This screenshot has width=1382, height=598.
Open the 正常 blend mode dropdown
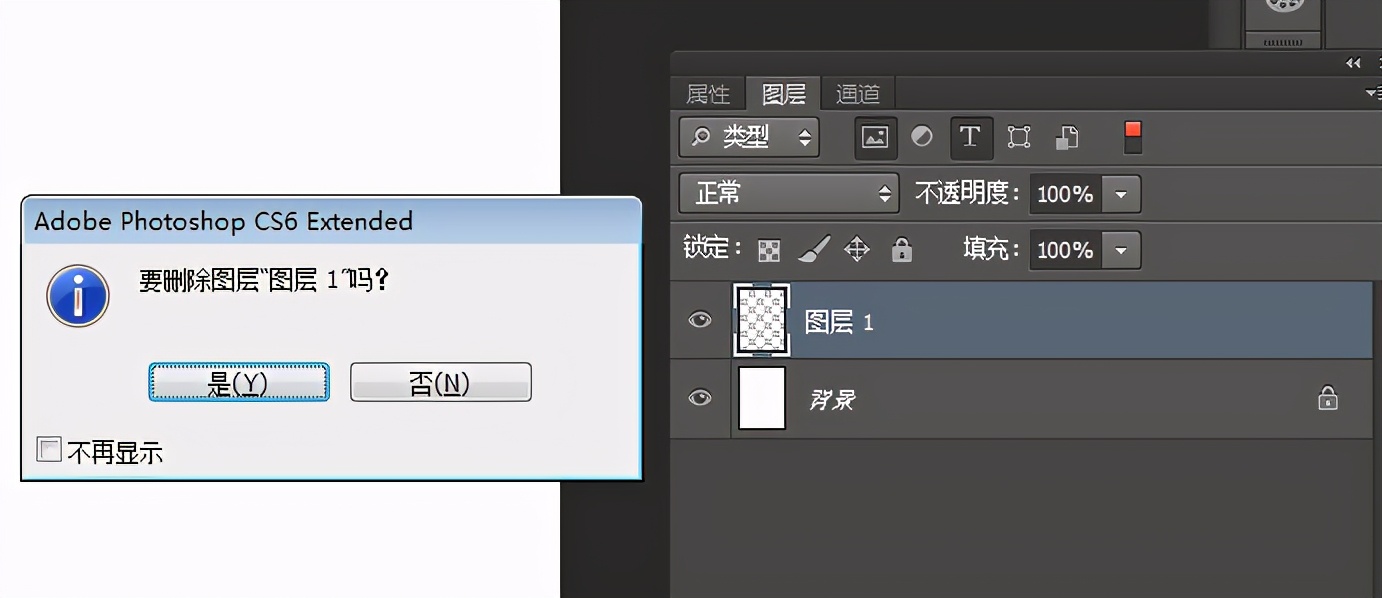click(789, 193)
